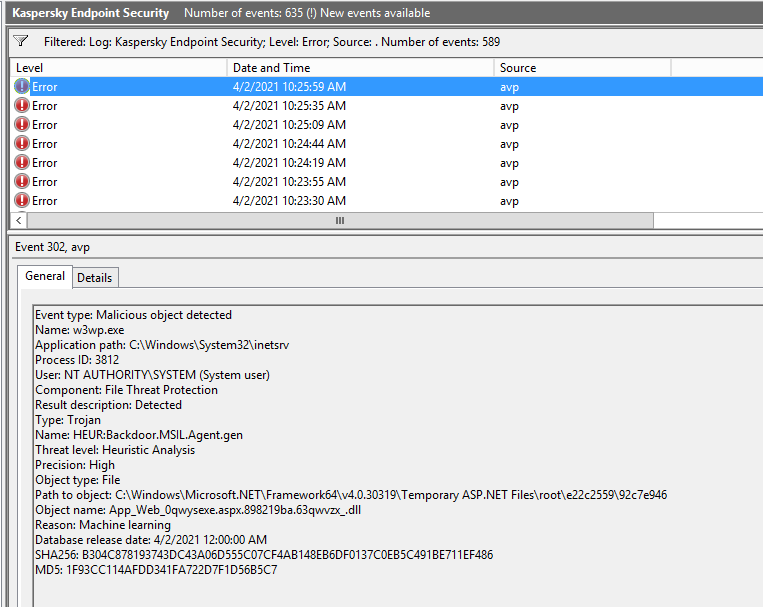This screenshot has height=607, width=763.
Task: Open the Details tab
Action: click(95, 278)
